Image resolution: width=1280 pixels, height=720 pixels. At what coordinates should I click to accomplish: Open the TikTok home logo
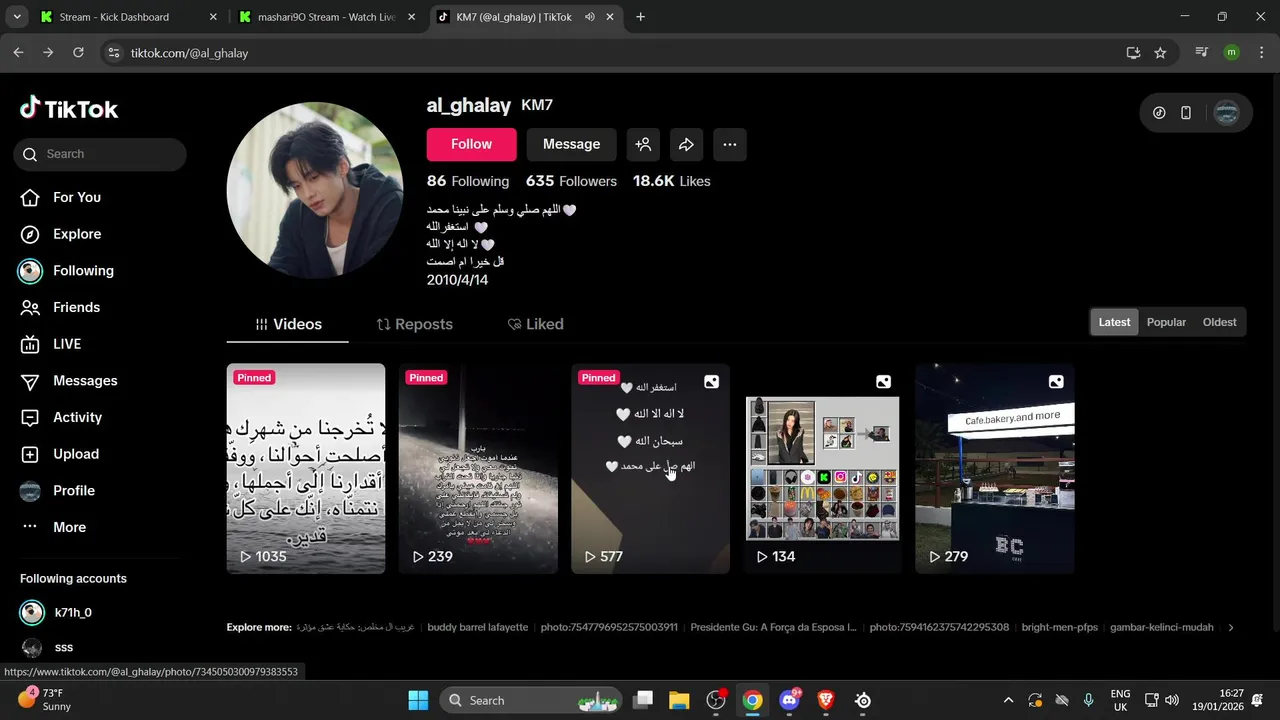(69, 109)
